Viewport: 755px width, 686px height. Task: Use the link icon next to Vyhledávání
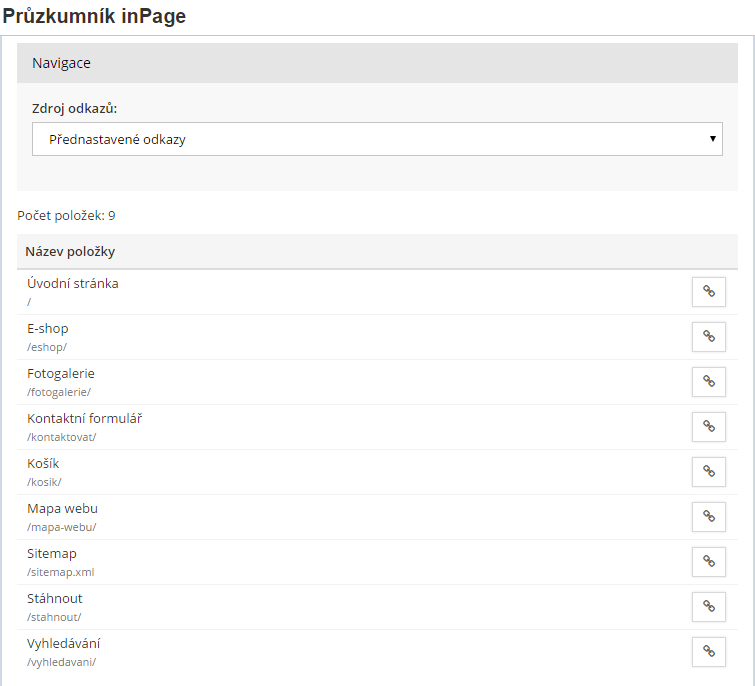click(x=708, y=651)
